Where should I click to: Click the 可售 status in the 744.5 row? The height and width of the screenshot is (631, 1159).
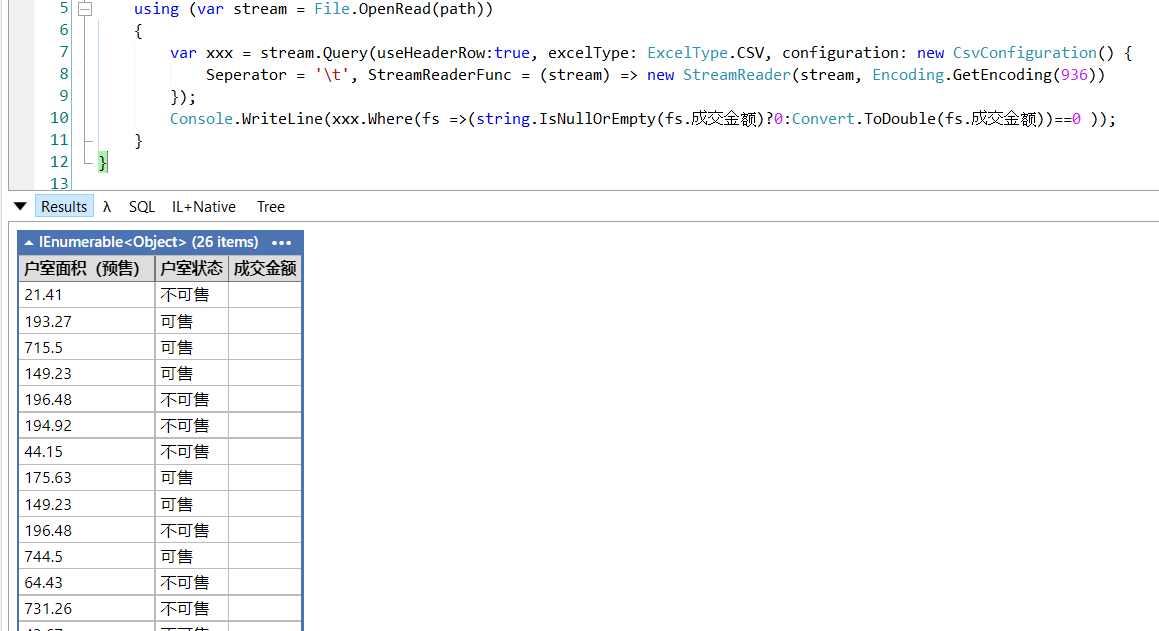tap(177, 556)
